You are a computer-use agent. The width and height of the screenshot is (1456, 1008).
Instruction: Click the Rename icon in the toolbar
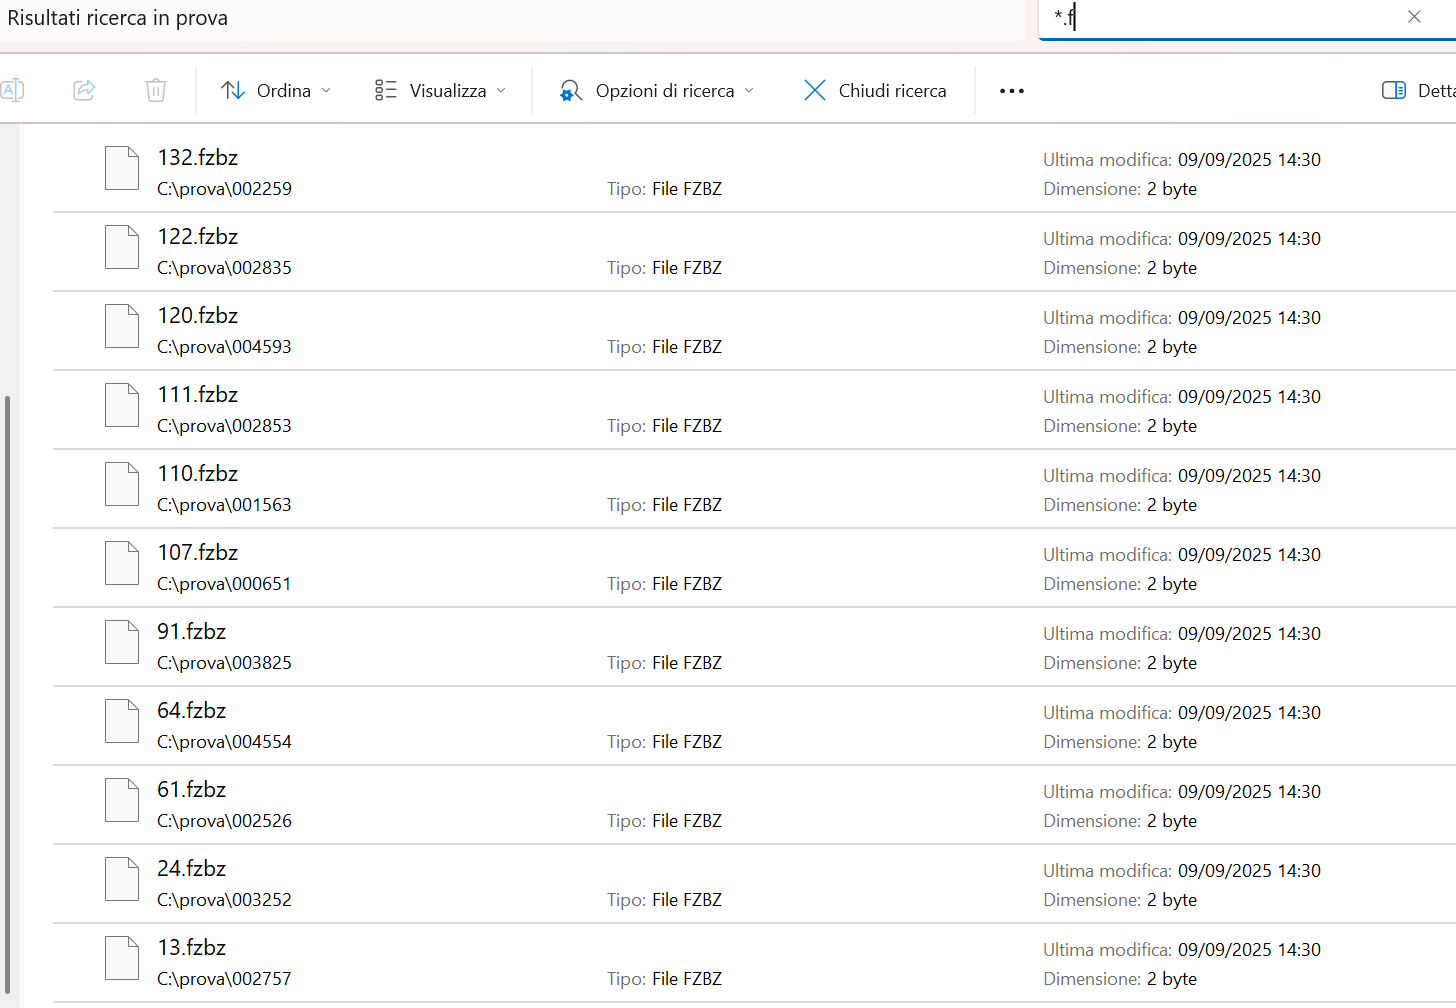pyautogui.click(x=12, y=90)
